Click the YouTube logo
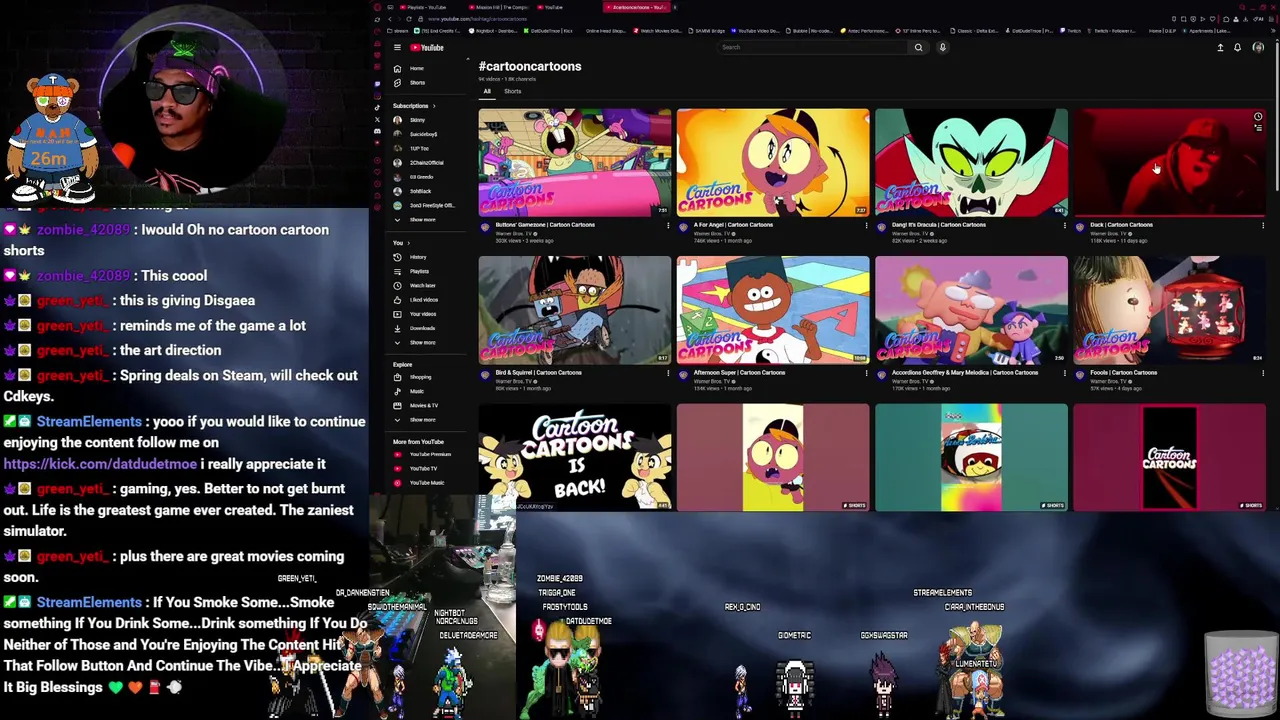Image resolution: width=1280 pixels, height=720 pixels. [427, 48]
